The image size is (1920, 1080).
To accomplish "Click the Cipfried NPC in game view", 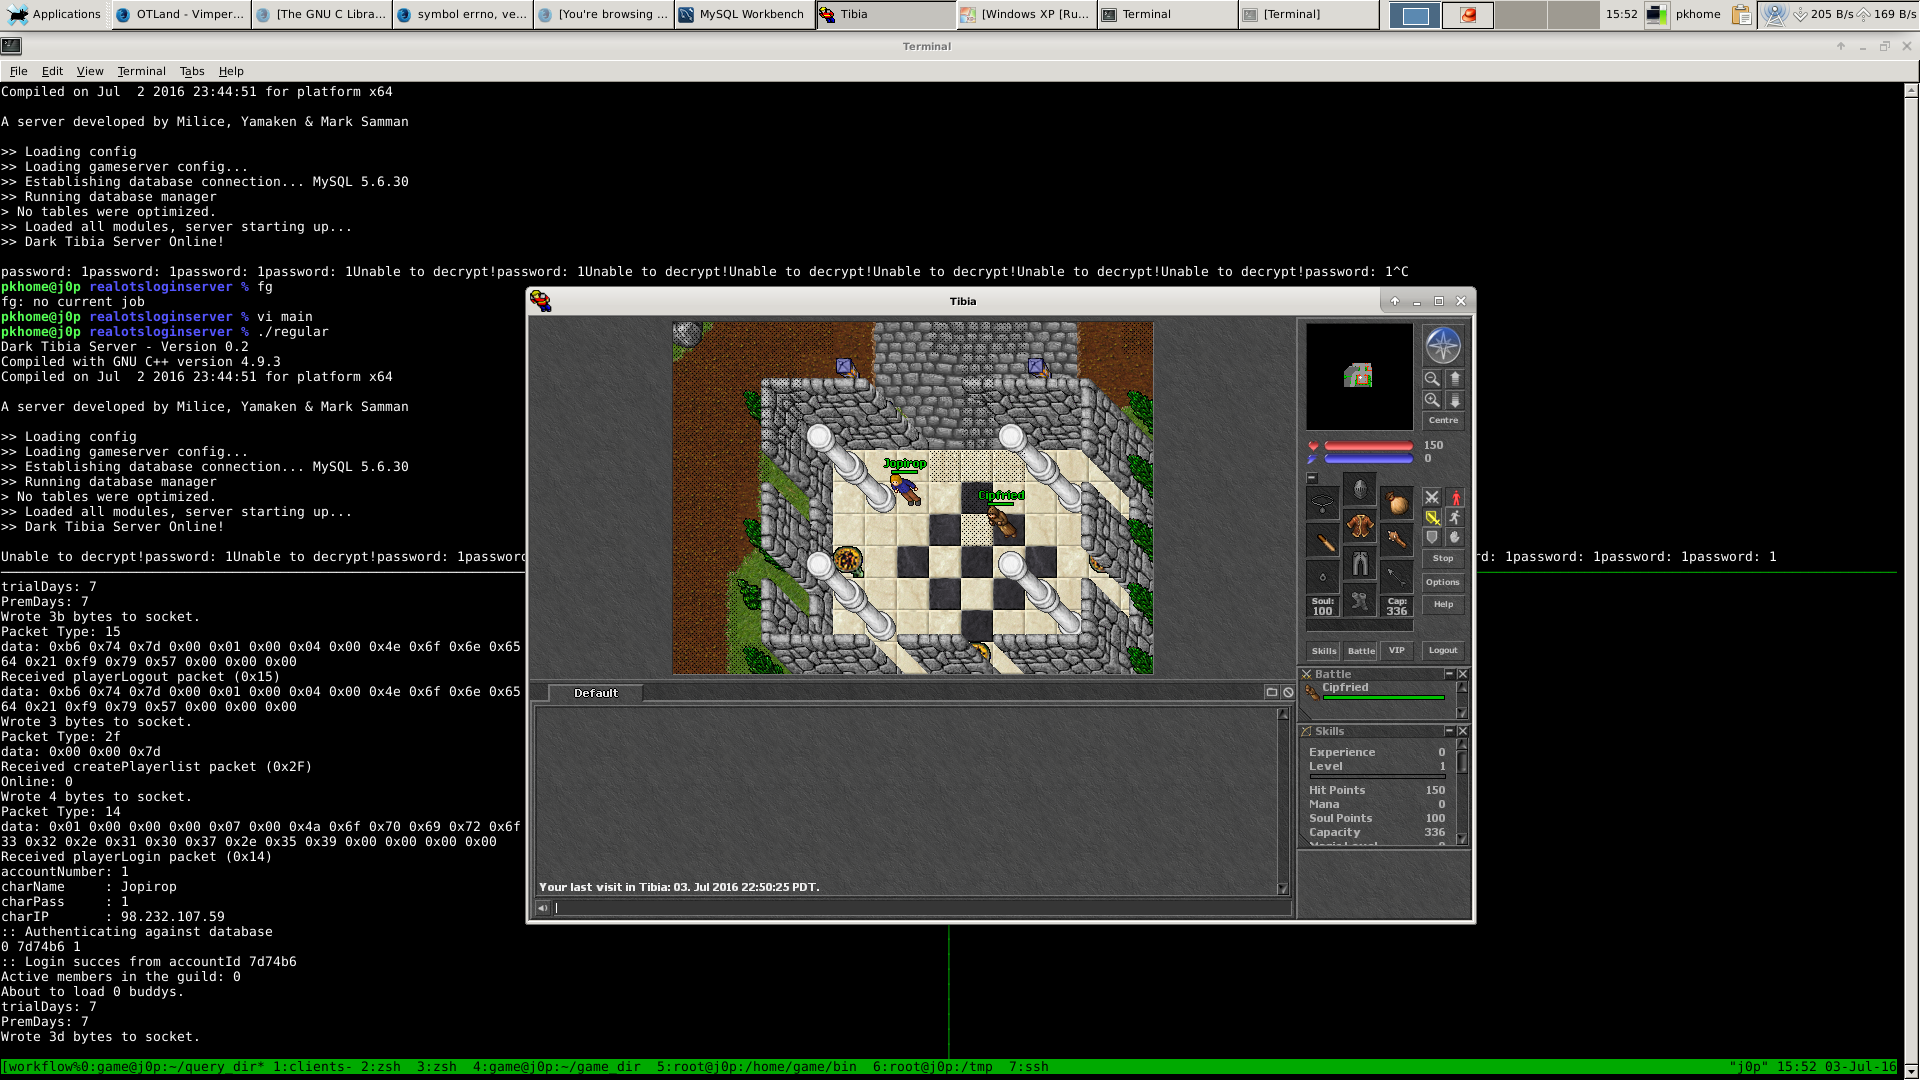I will tap(1001, 520).
